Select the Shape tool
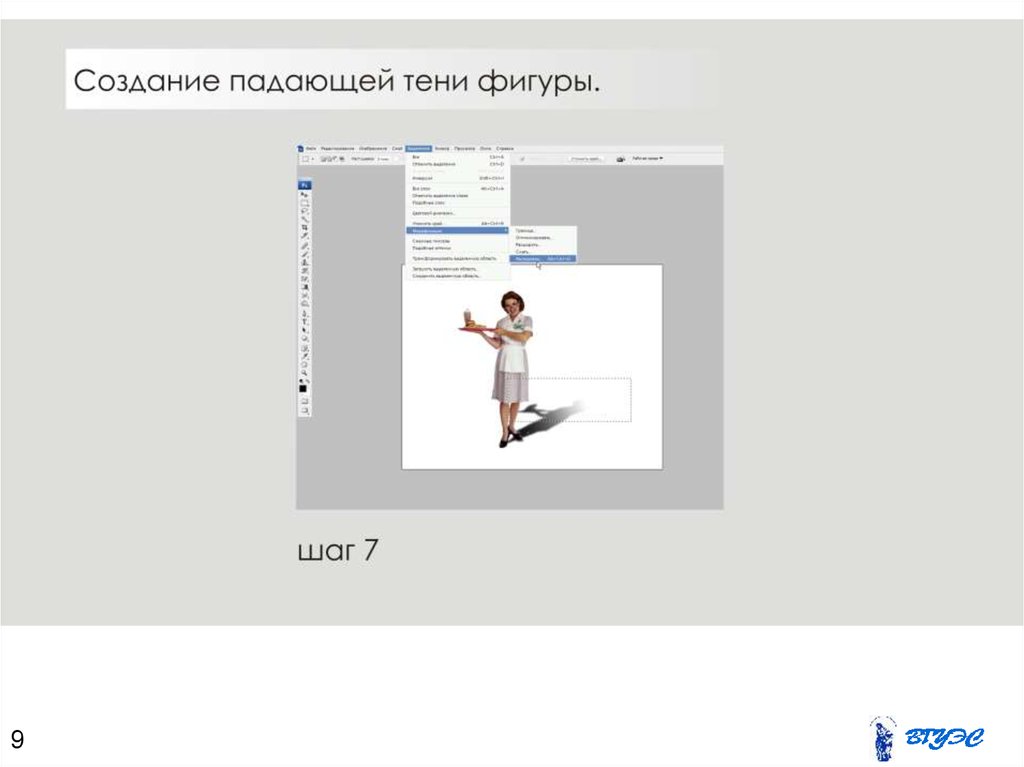This screenshot has width=1024, height=767. click(x=304, y=339)
